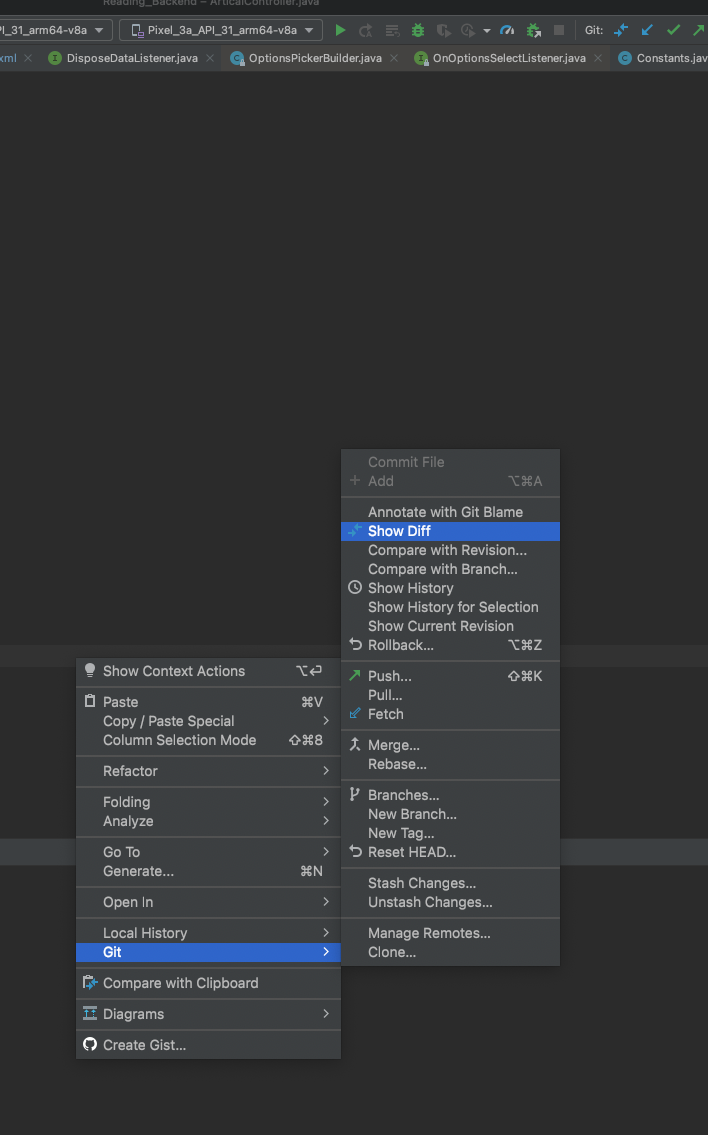Run the application with the green play icon

tap(340, 30)
